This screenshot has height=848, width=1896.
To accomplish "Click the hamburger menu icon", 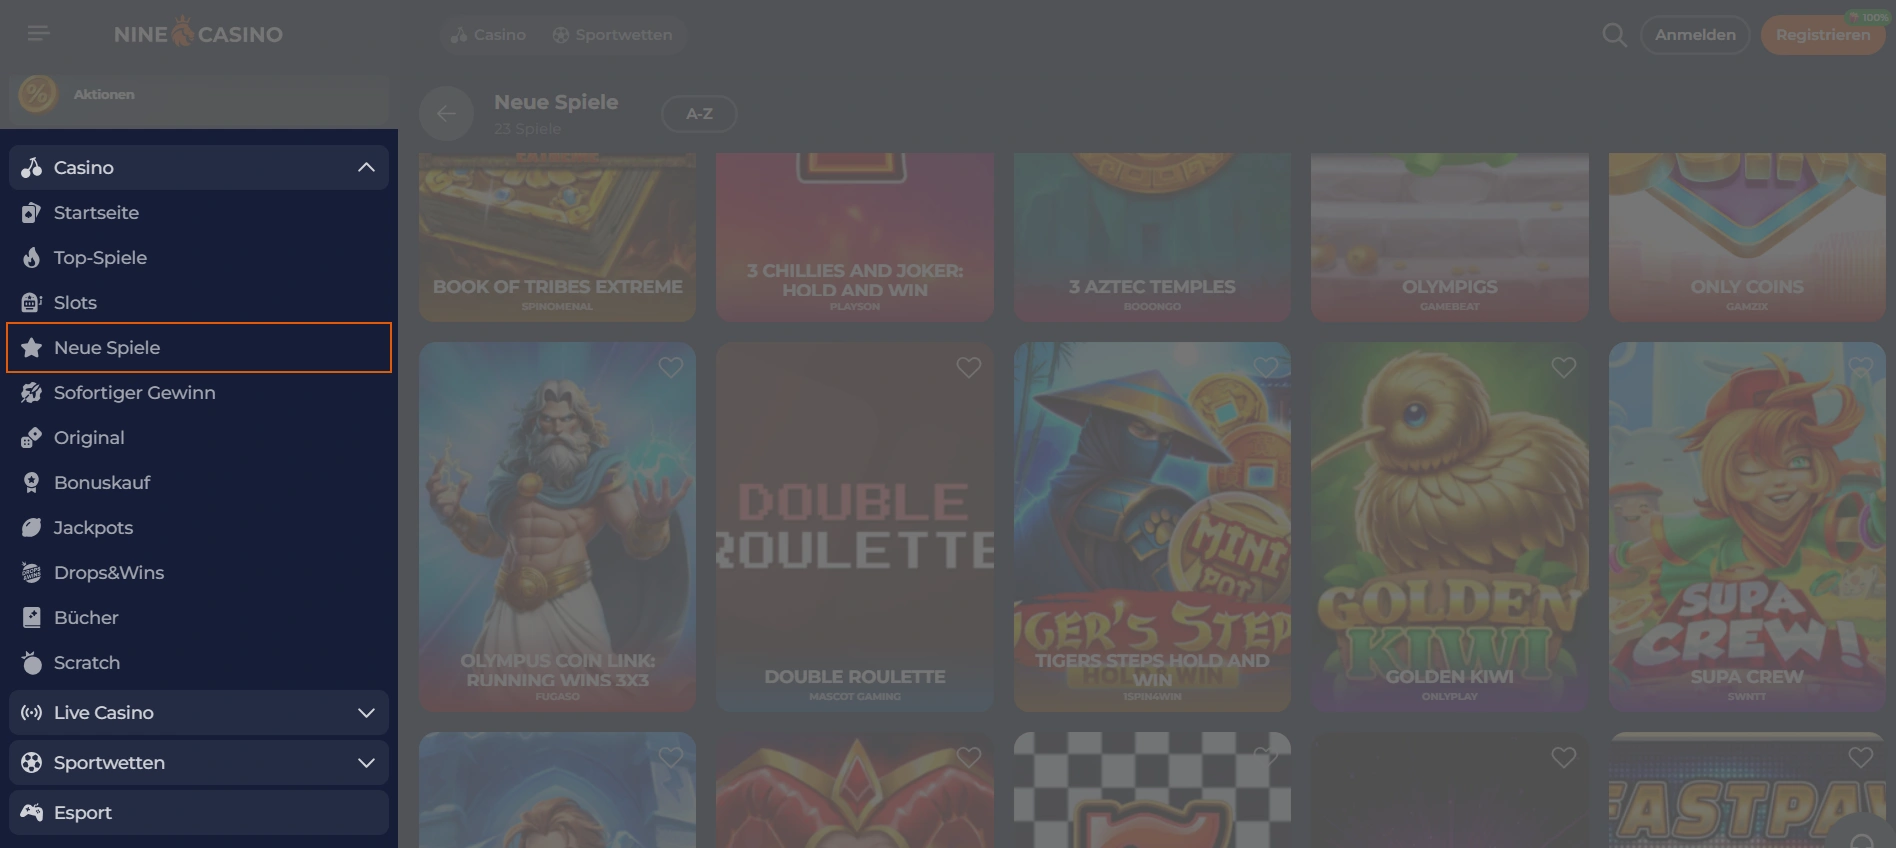I will [38, 34].
